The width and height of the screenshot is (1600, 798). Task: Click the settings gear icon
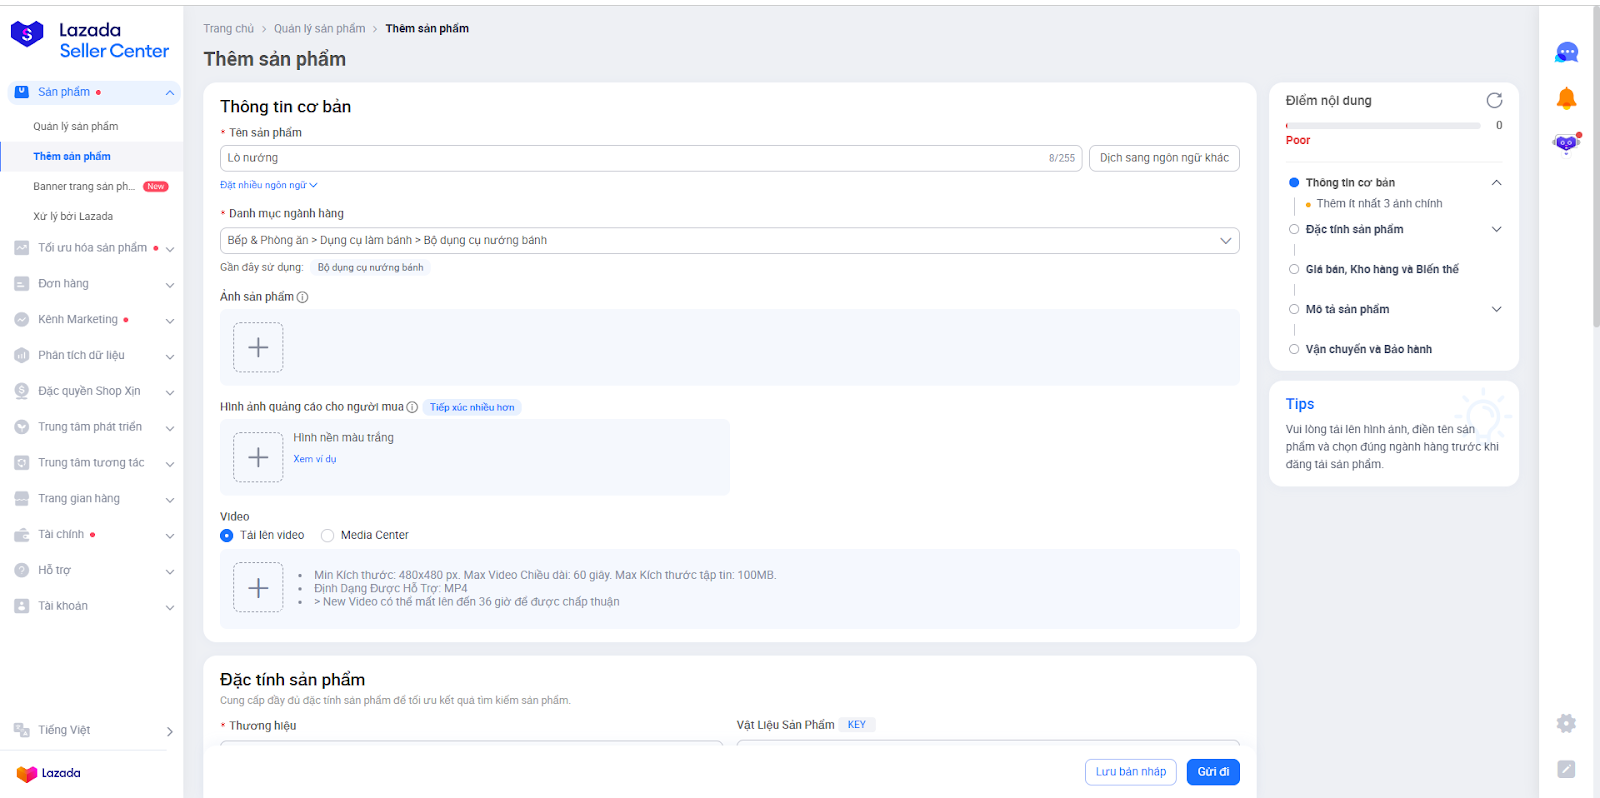pyautogui.click(x=1566, y=723)
